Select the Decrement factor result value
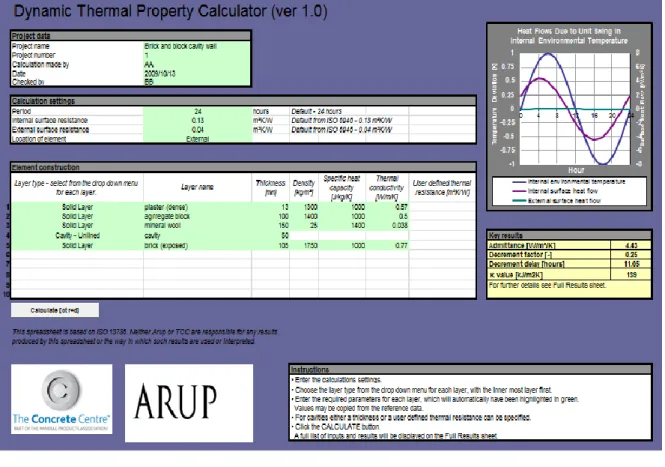665x467 pixels. pos(631,254)
